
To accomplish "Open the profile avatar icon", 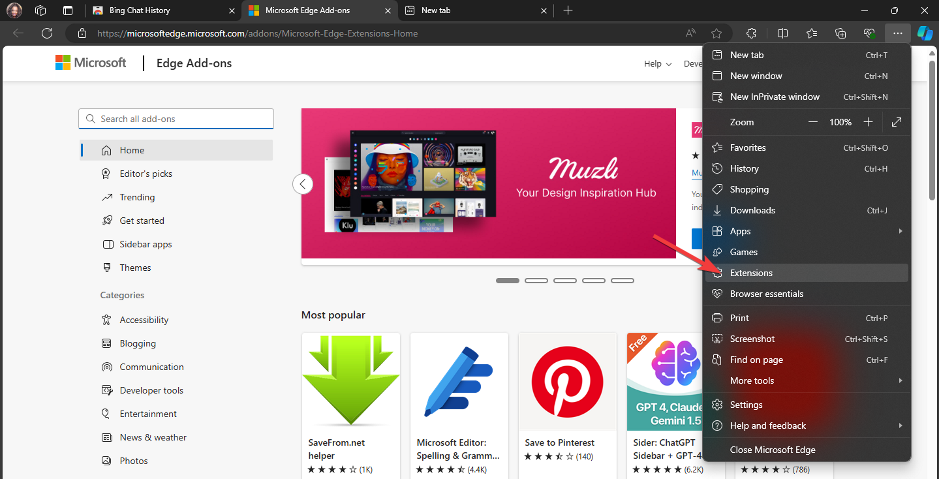I will click(x=14, y=10).
